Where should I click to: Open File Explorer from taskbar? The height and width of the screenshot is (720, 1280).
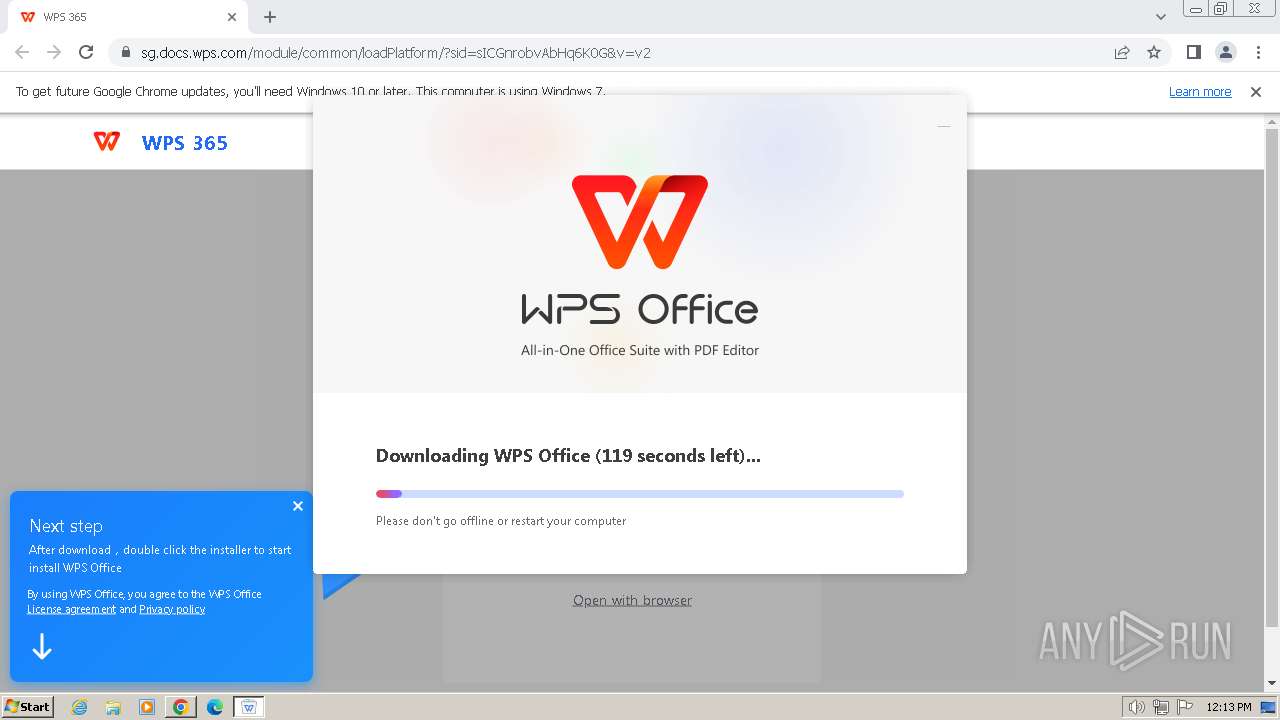(113, 707)
